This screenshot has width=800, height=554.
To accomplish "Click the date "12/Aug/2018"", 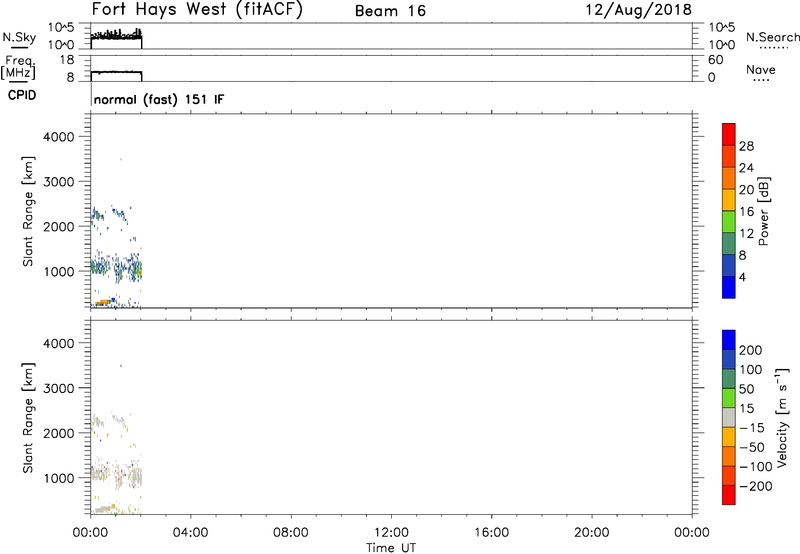I will click(638, 10).
